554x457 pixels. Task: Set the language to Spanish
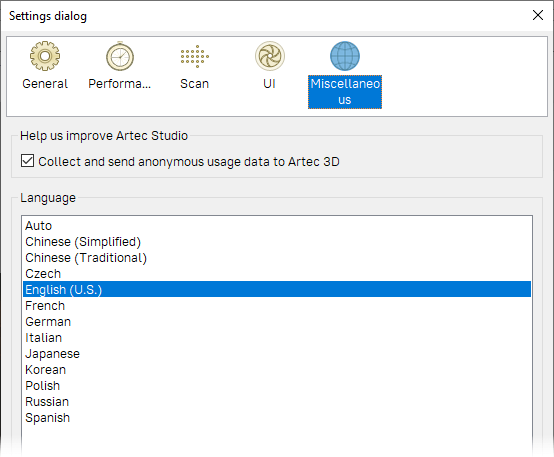click(x=277, y=418)
